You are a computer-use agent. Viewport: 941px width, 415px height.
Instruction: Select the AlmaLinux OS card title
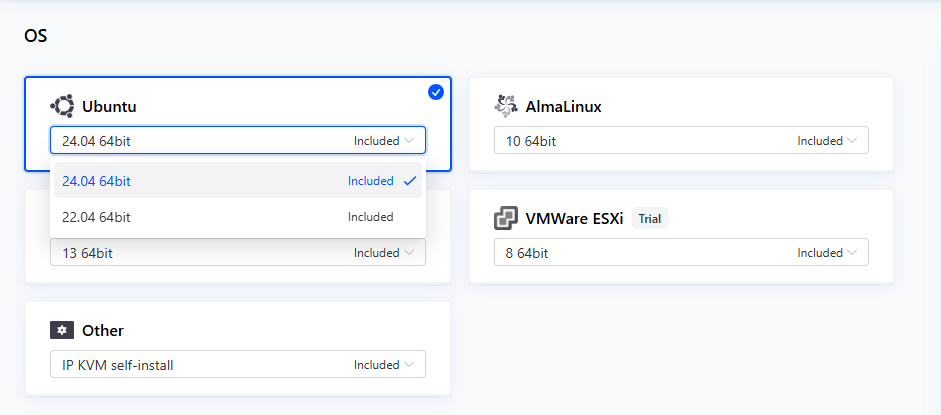tap(563, 106)
